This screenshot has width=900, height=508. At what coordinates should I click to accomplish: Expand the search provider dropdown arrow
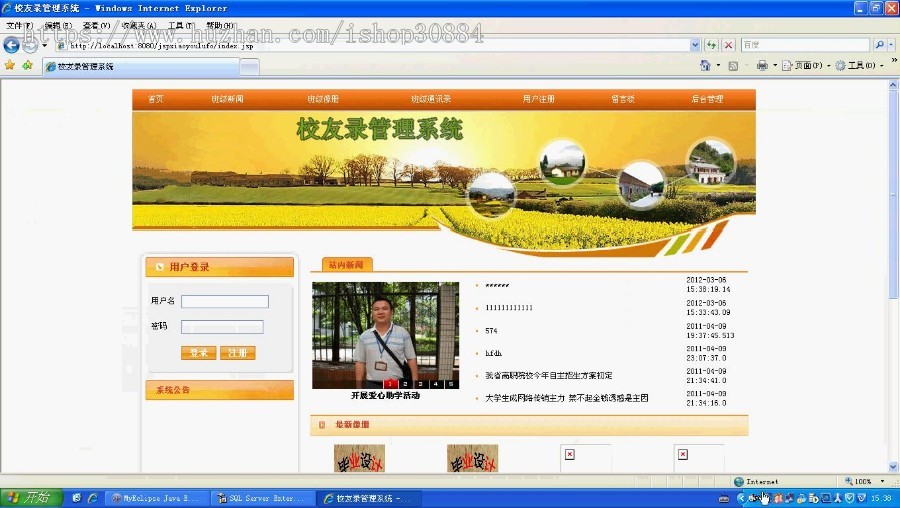click(x=891, y=45)
